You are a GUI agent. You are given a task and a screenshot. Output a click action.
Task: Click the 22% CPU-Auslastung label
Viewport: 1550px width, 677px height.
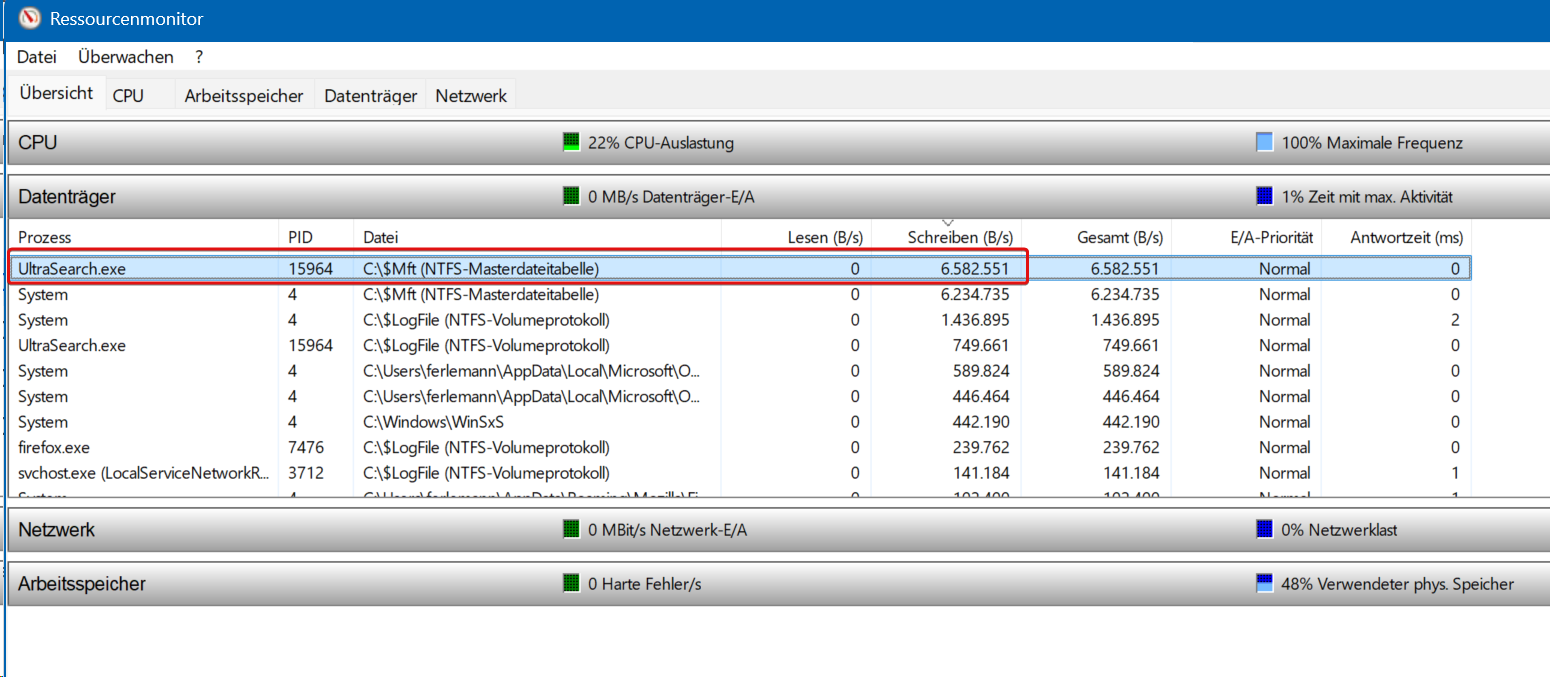pyautogui.click(x=661, y=143)
